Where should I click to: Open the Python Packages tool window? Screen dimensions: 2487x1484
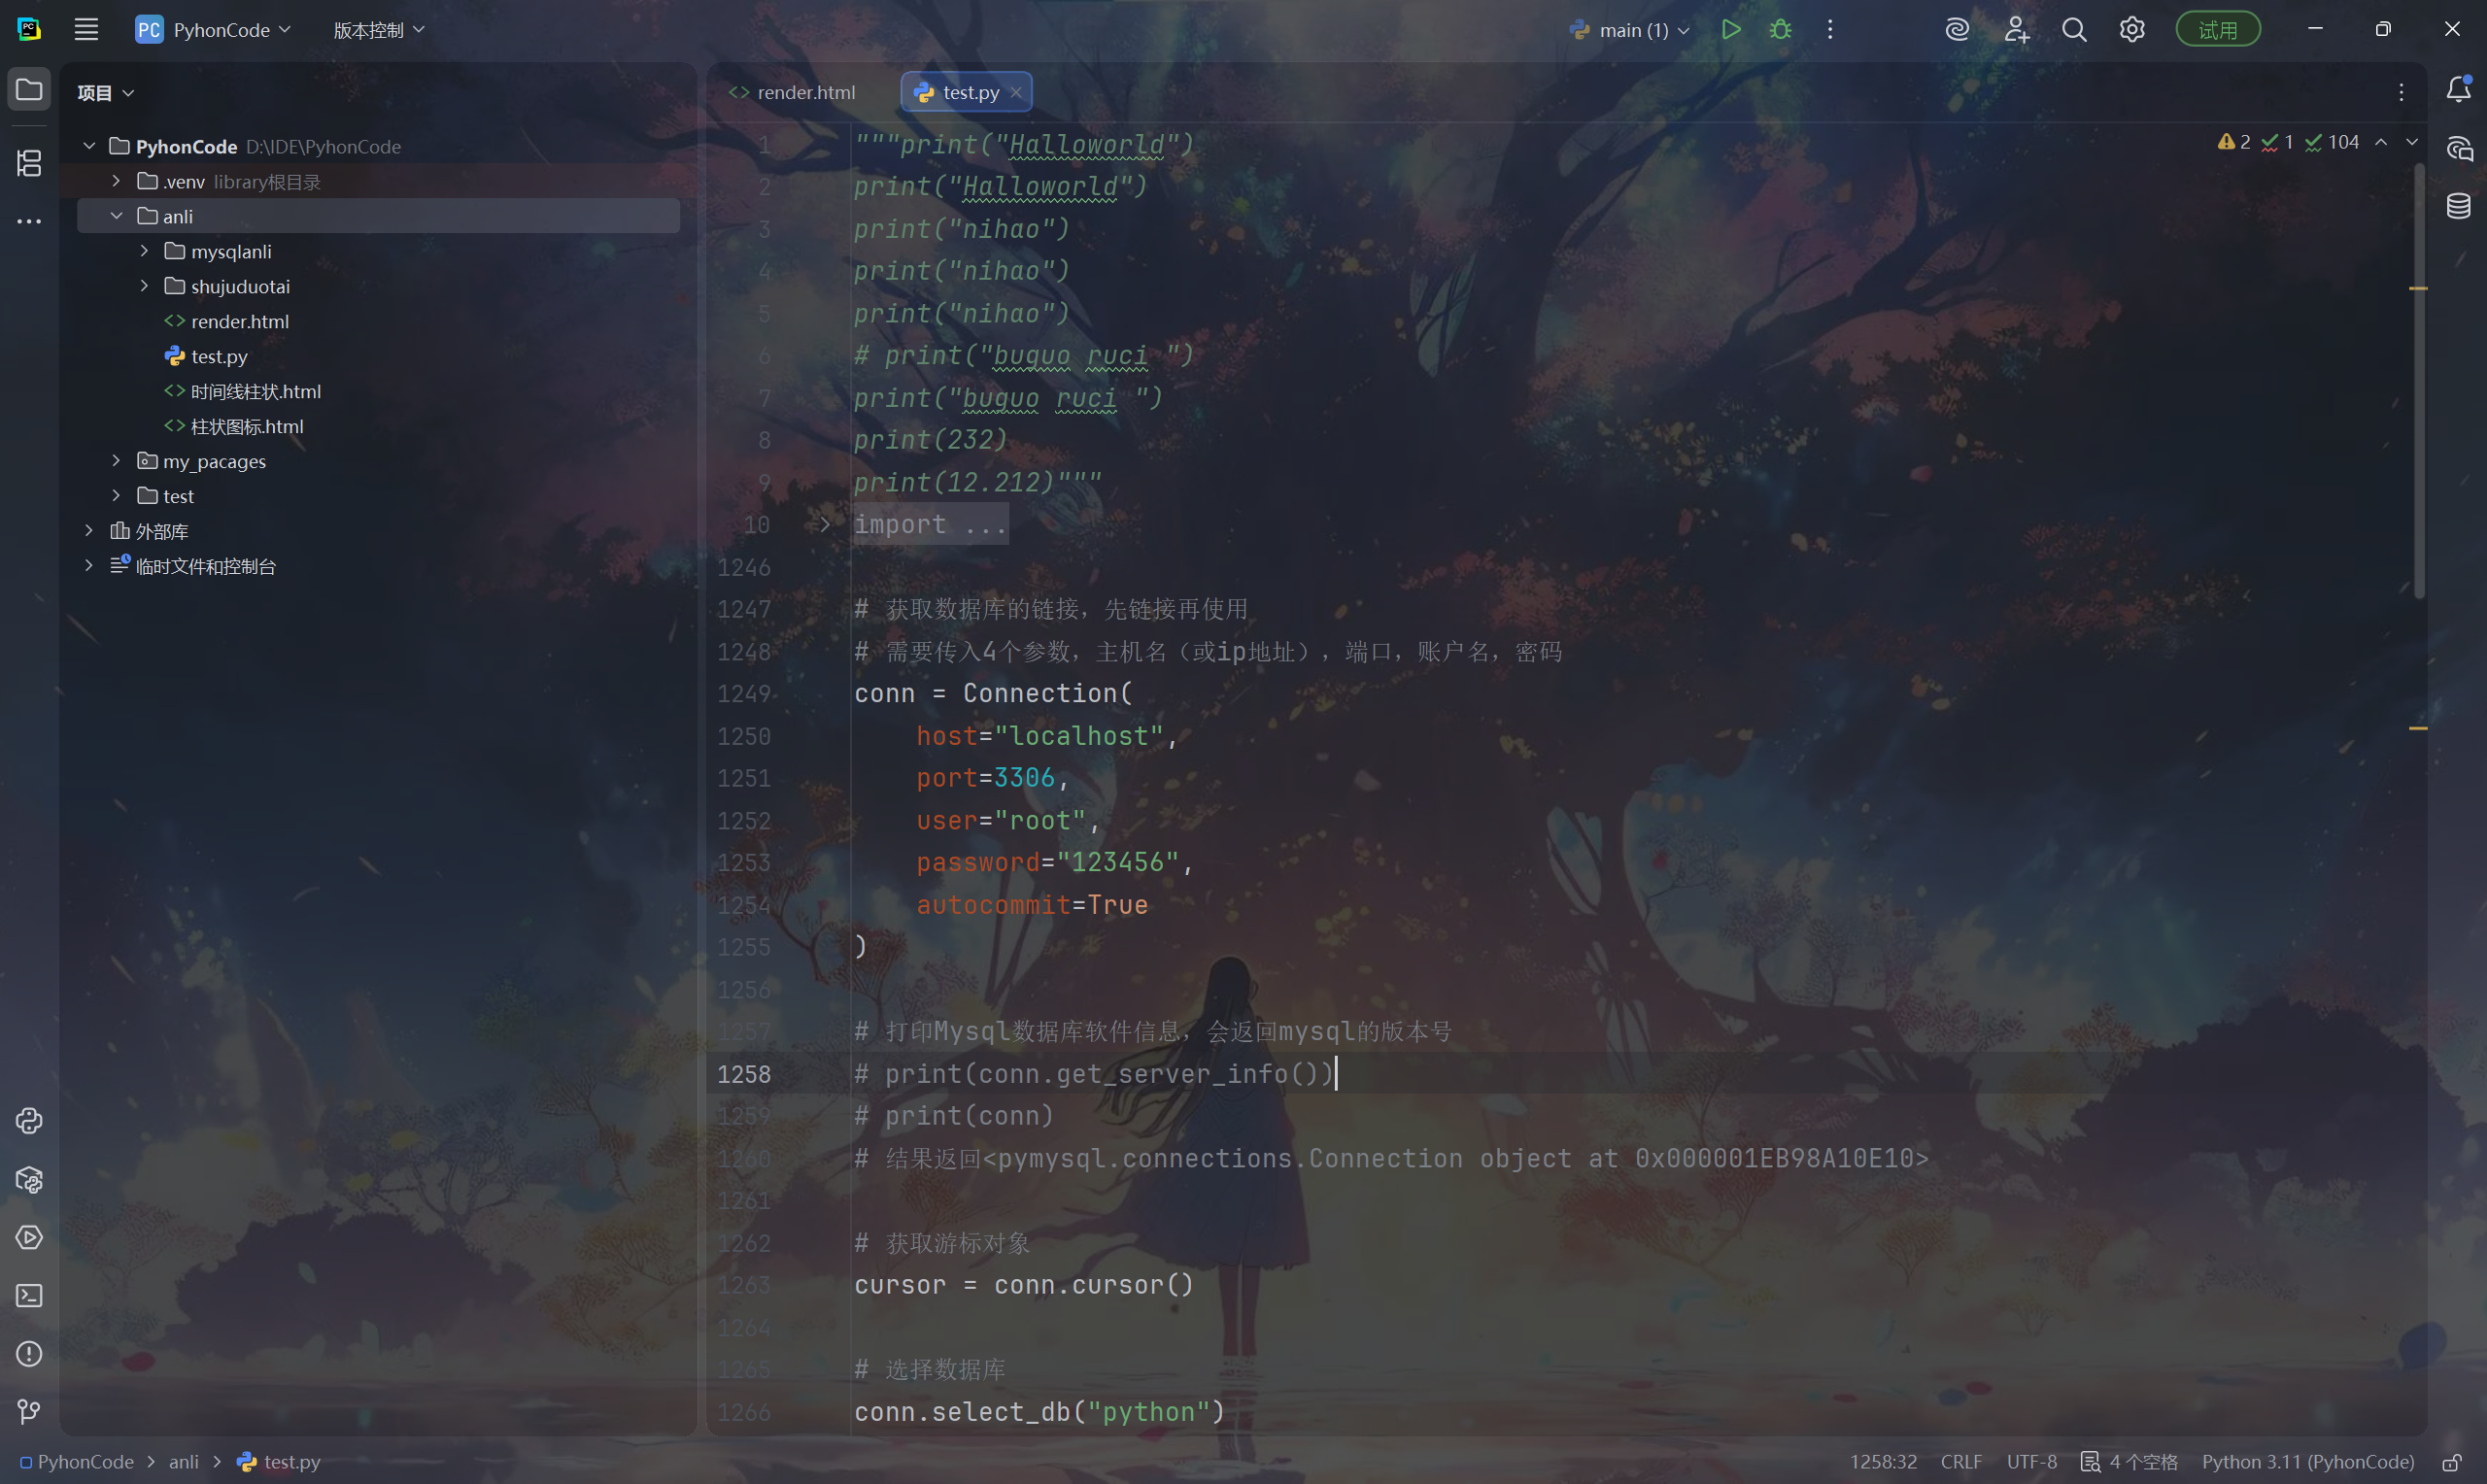pyautogui.click(x=29, y=1180)
